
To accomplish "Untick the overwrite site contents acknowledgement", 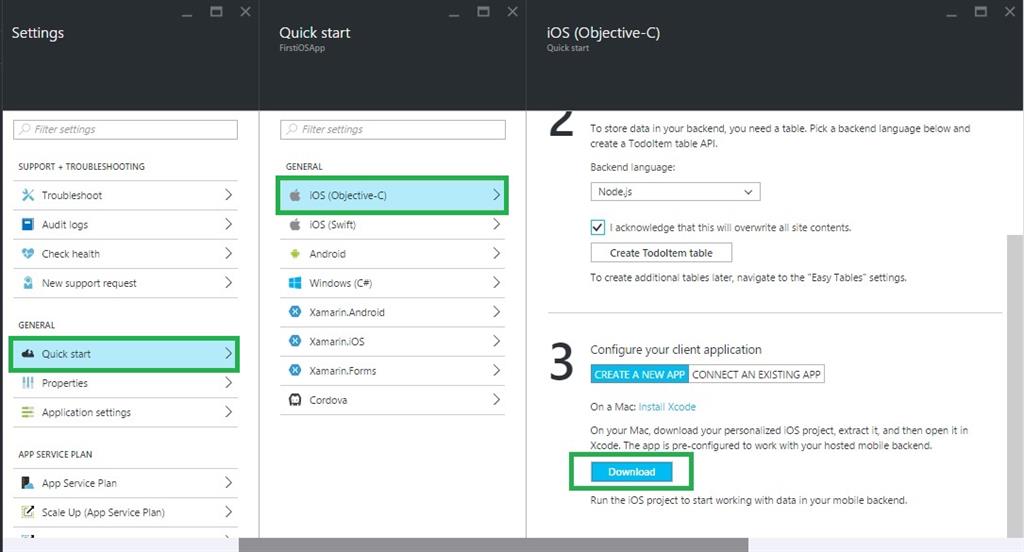I will 598,227.
